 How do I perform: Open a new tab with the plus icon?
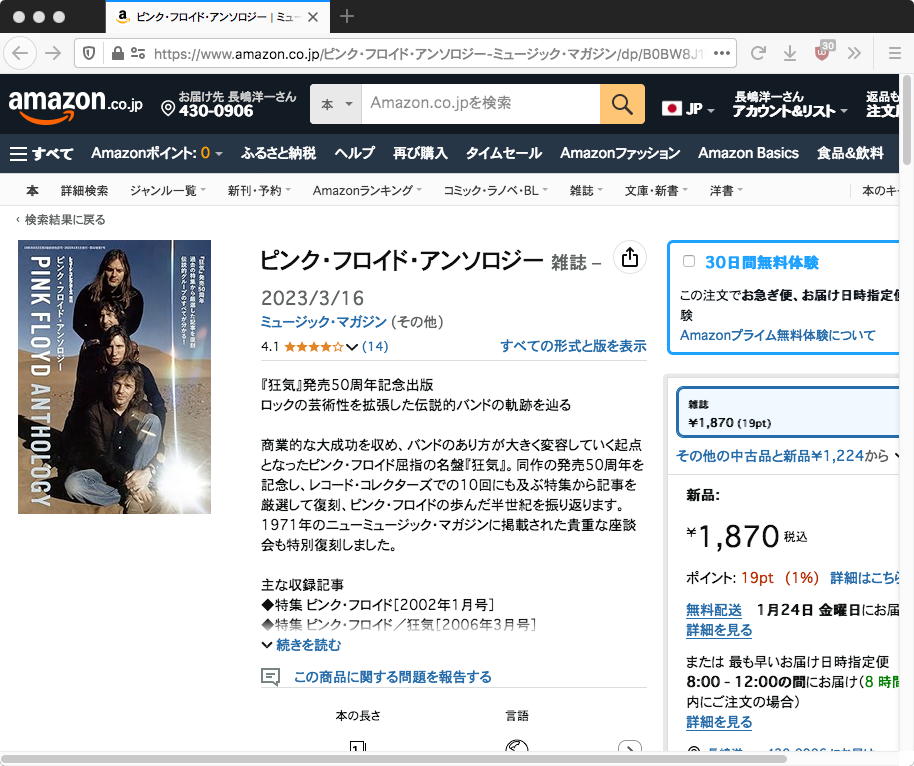346,16
